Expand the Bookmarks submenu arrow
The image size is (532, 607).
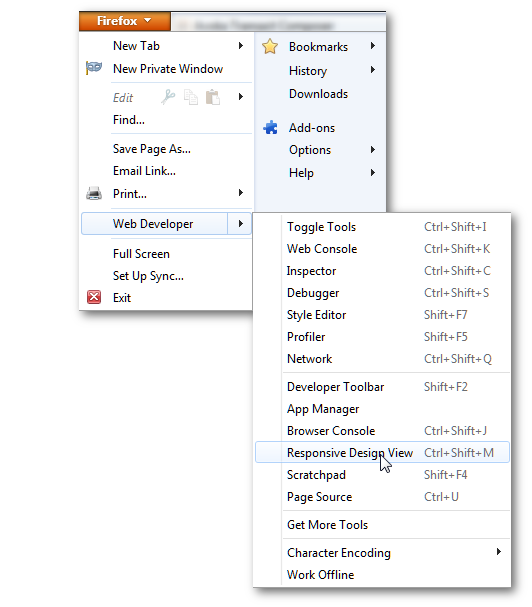coord(372,46)
